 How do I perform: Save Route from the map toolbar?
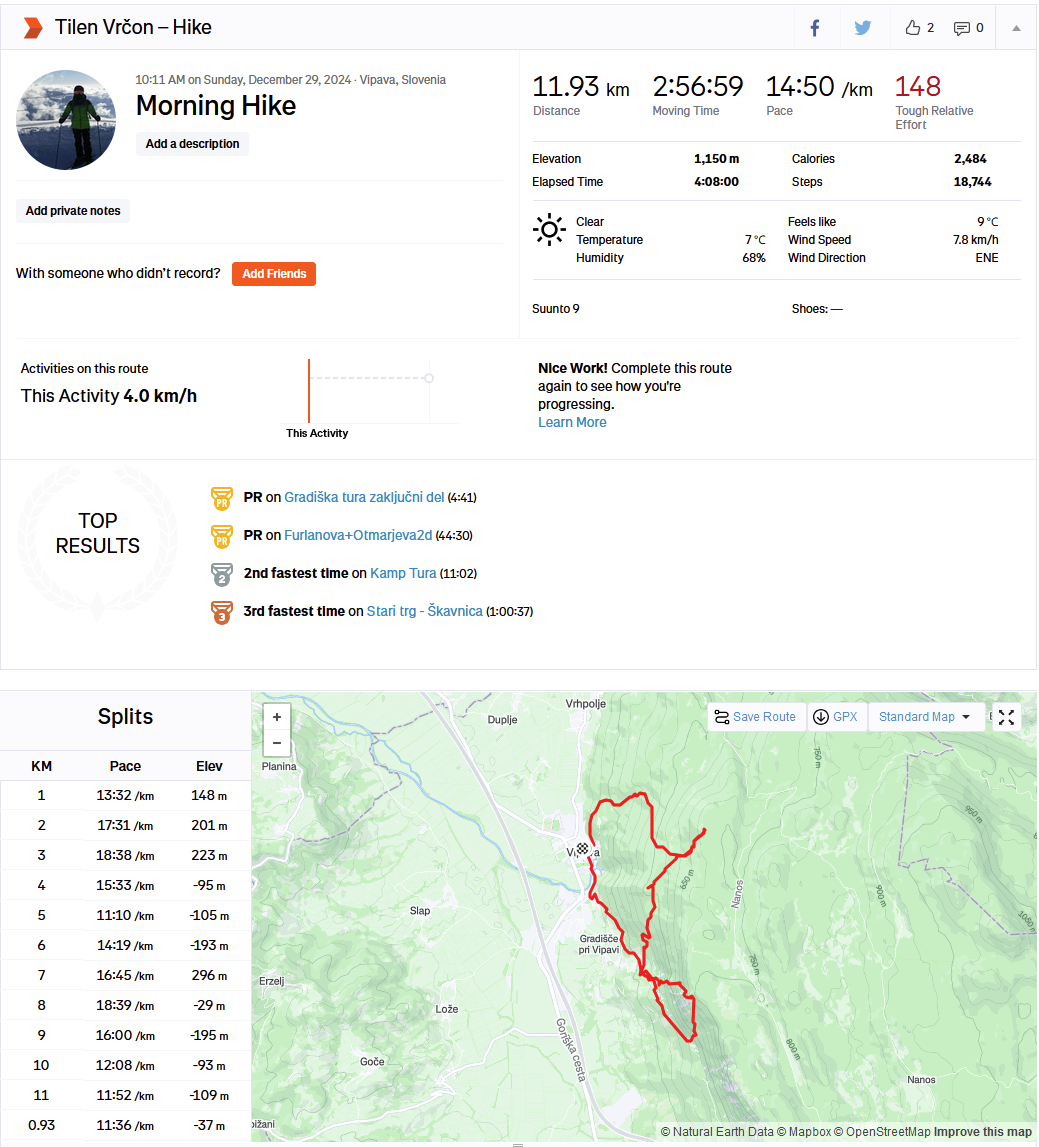(x=756, y=717)
